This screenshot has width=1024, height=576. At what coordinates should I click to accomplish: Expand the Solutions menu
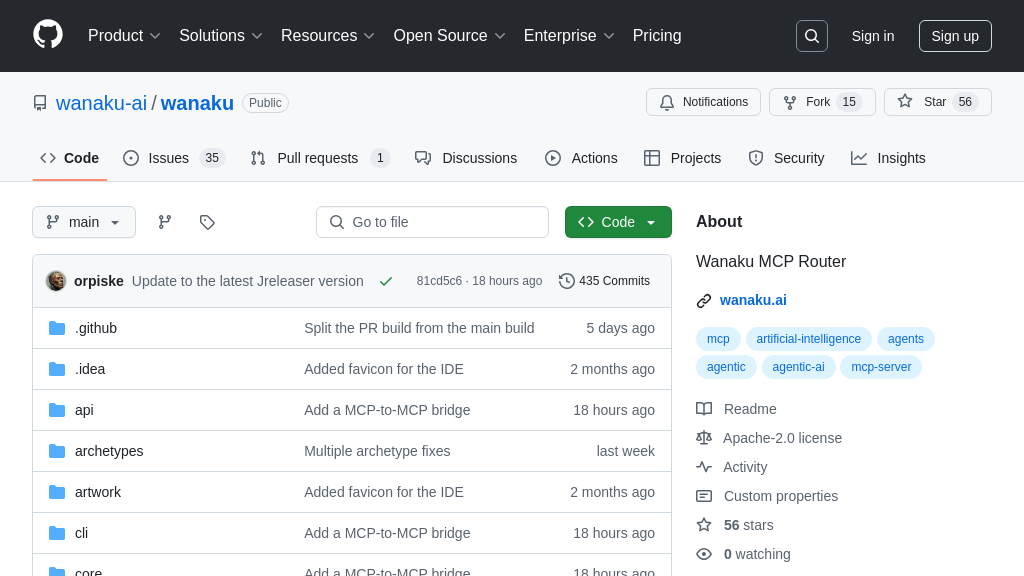(x=221, y=36)
